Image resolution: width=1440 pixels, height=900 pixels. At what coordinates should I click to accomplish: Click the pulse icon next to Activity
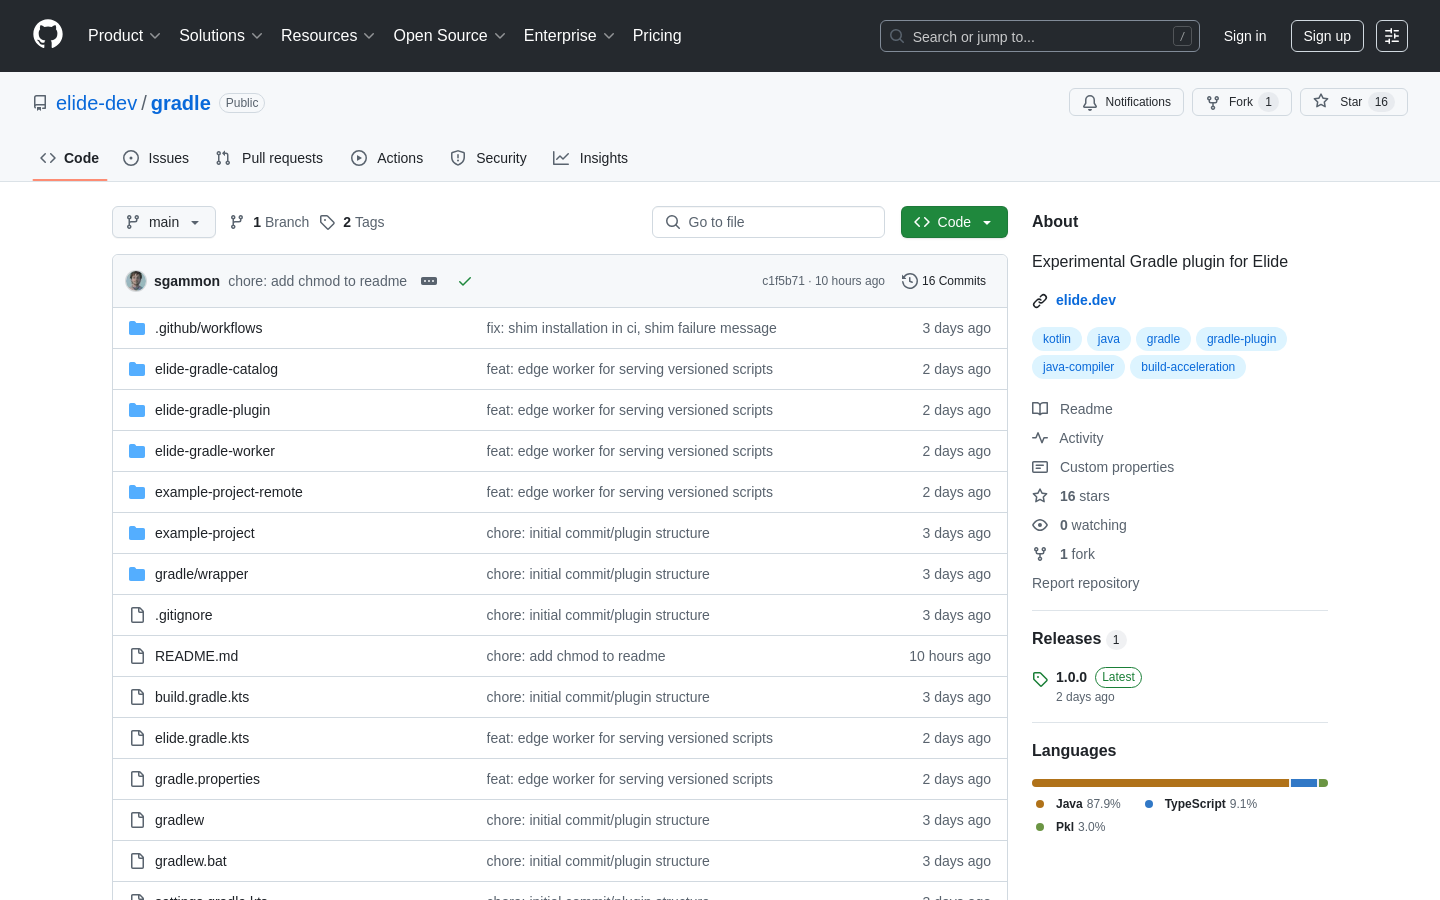1040,438
